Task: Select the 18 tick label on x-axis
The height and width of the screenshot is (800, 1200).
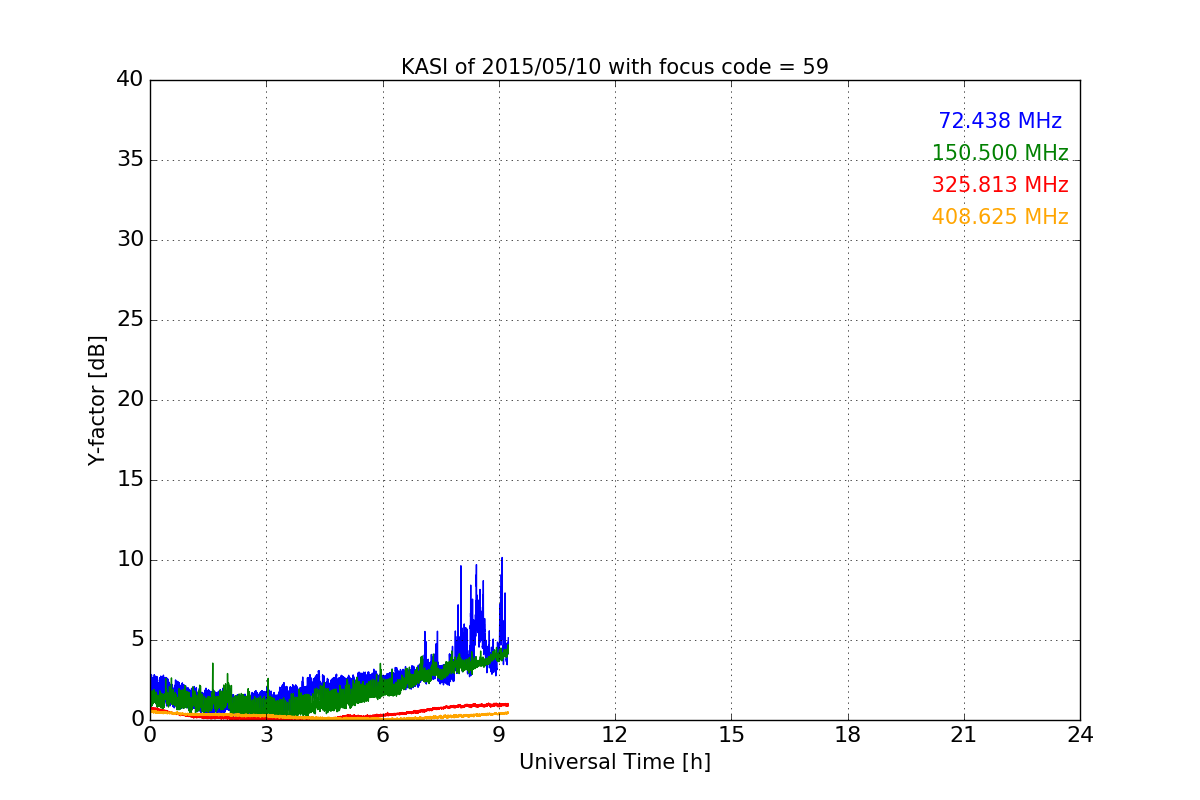Action: 847,735
